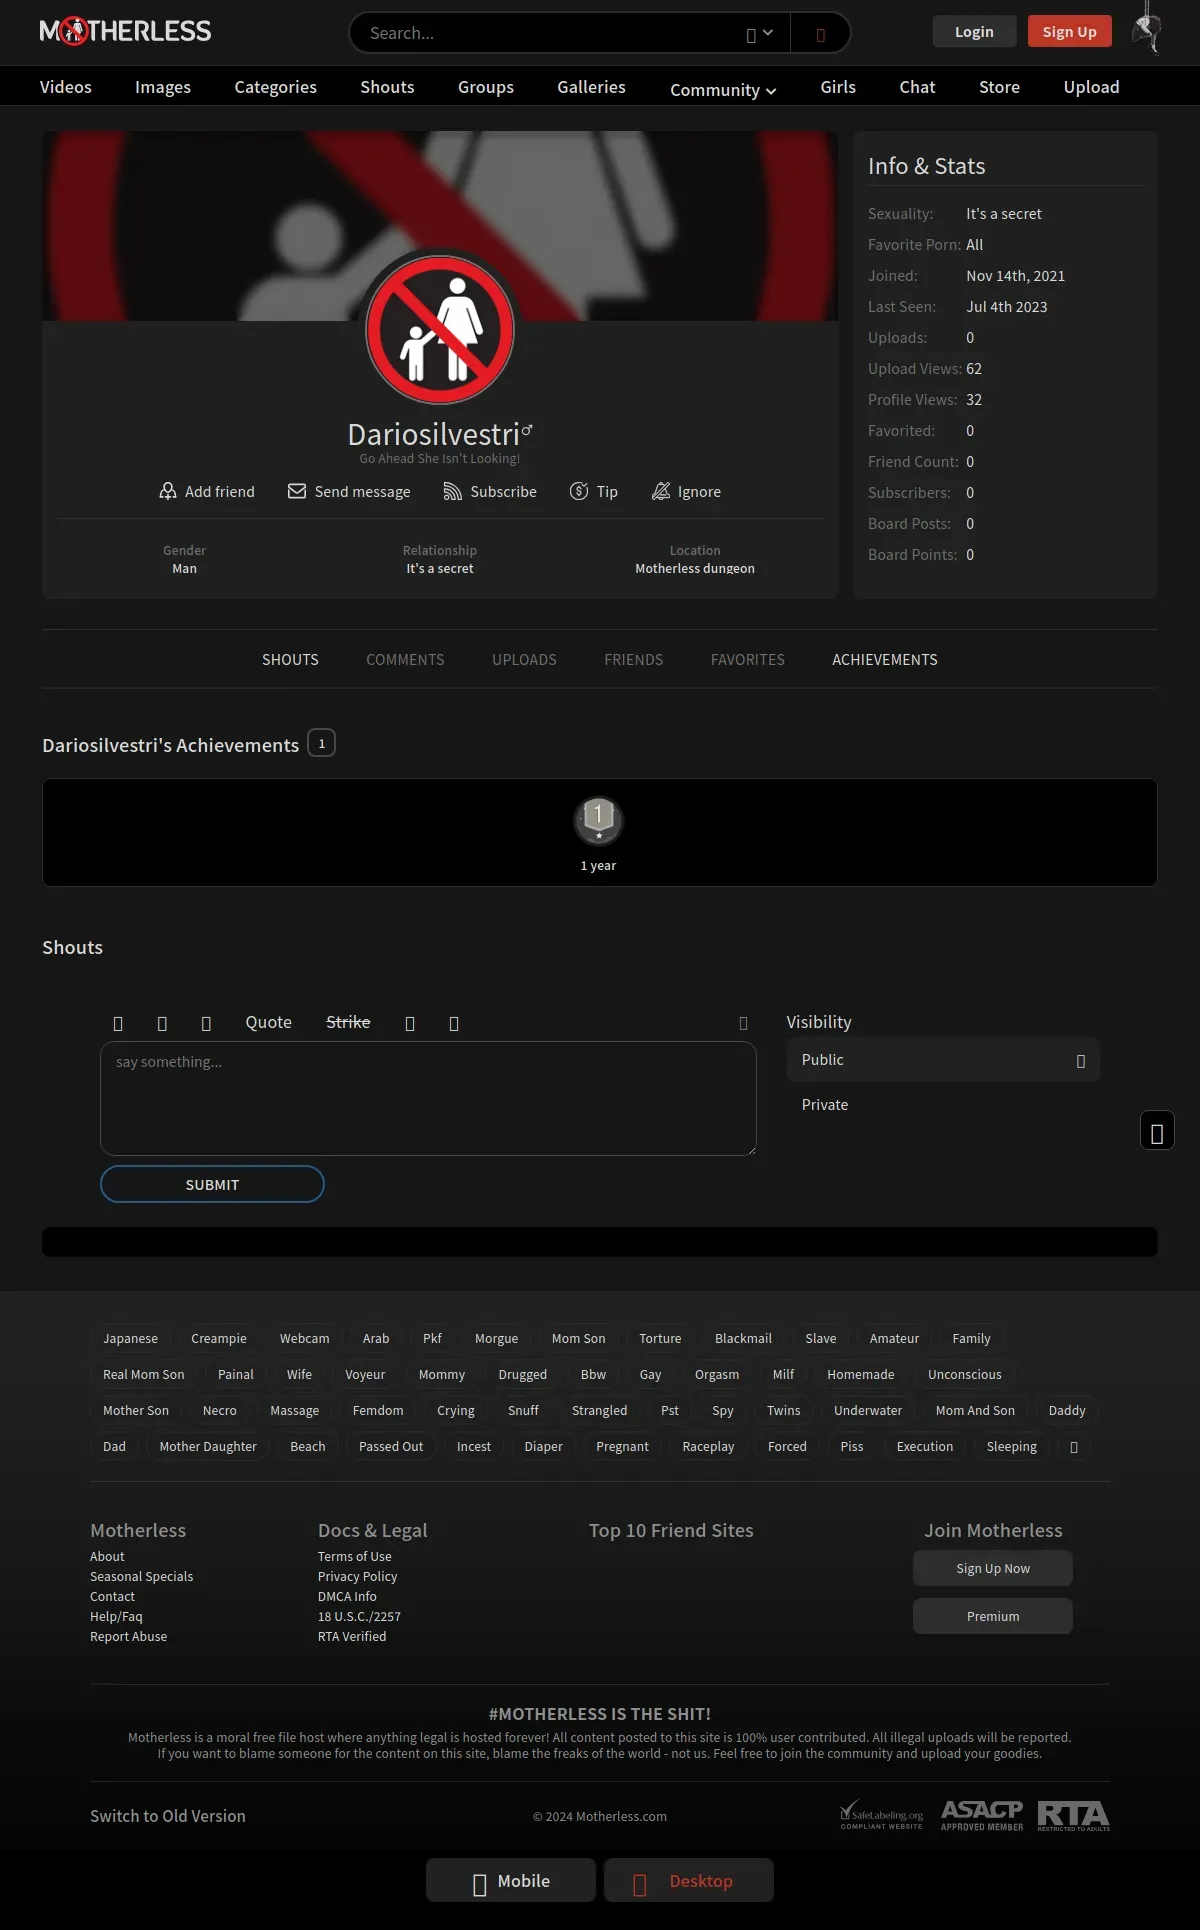The height and width of the screenshot is (1930, 1200).
Task: Go to Groups in the top navigation
Action: 486,87
